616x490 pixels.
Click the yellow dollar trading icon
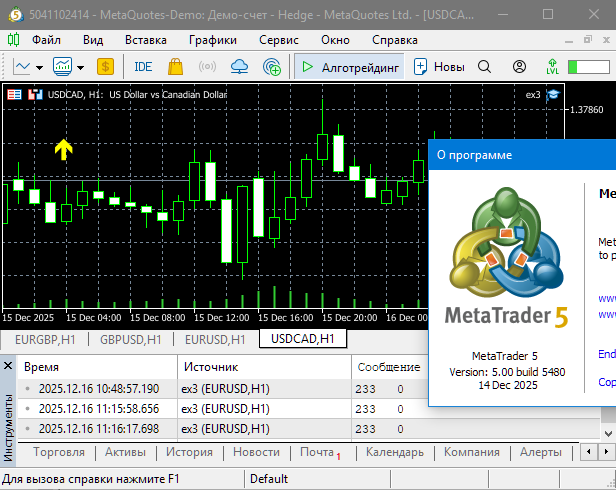(105, 67)
